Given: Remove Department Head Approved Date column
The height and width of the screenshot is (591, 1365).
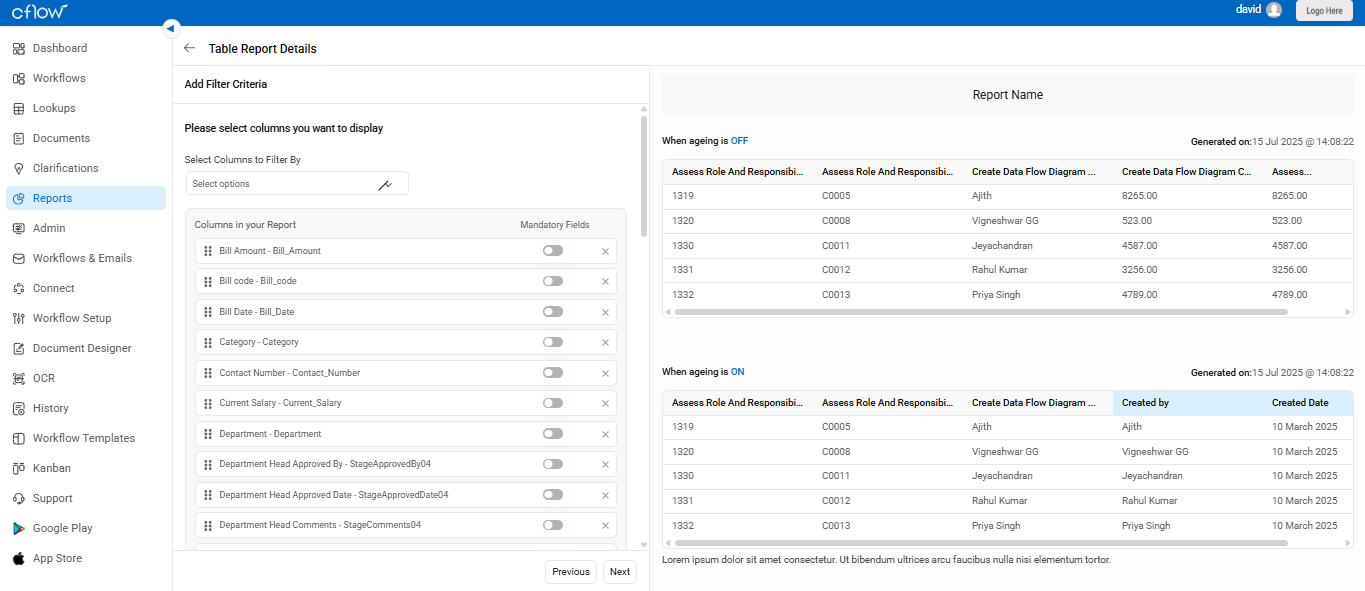Looking at the screenshot, I should [x=605, y=495].
